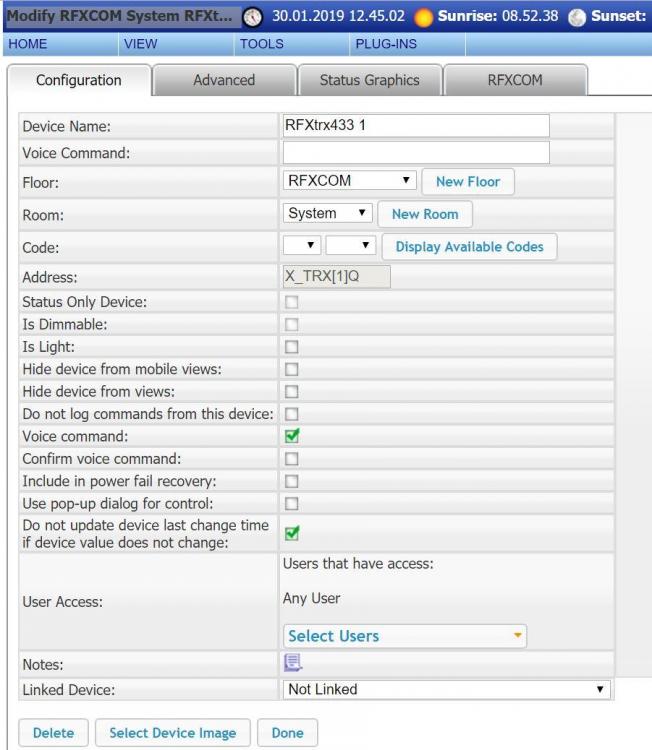Click the Select Device Image button
The image size is (652, 750).
point(173,733)
